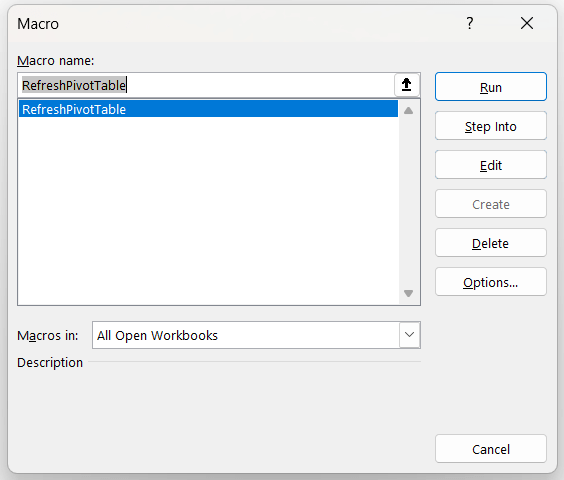Click the macro list scrollbar track

pyautogui.click(x=408, y=201)
